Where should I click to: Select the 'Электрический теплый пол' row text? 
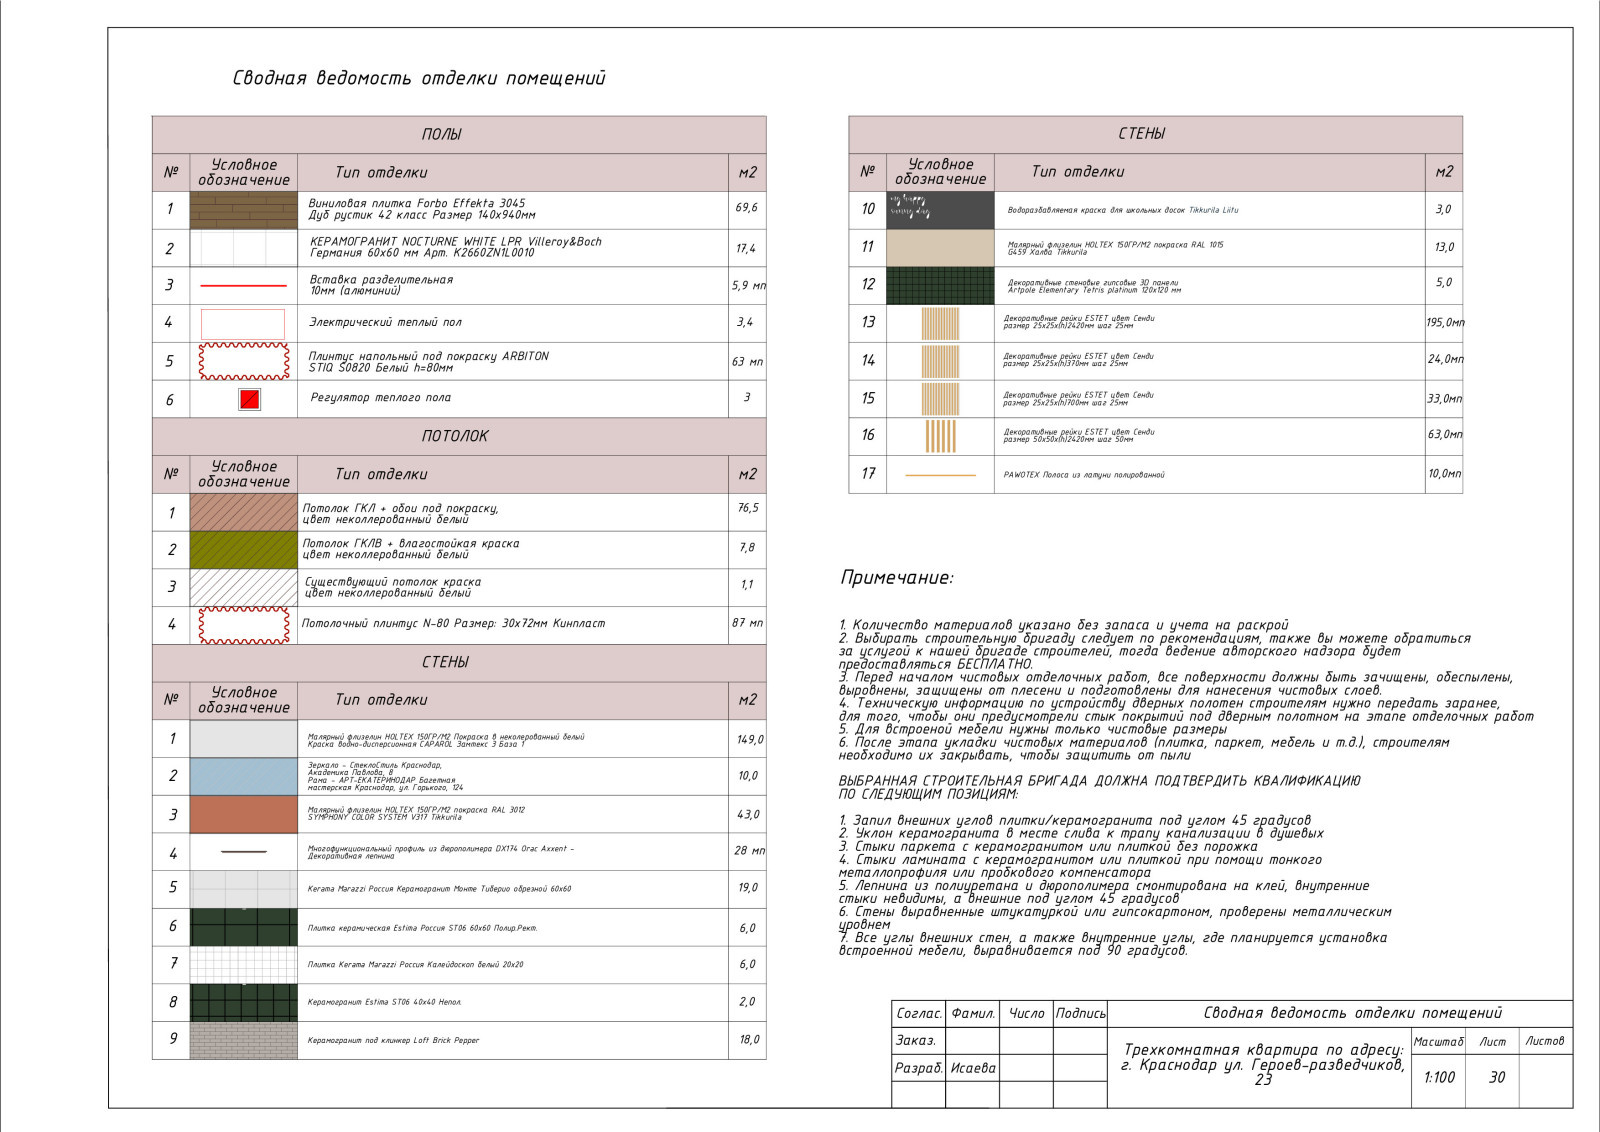(385, 323)
